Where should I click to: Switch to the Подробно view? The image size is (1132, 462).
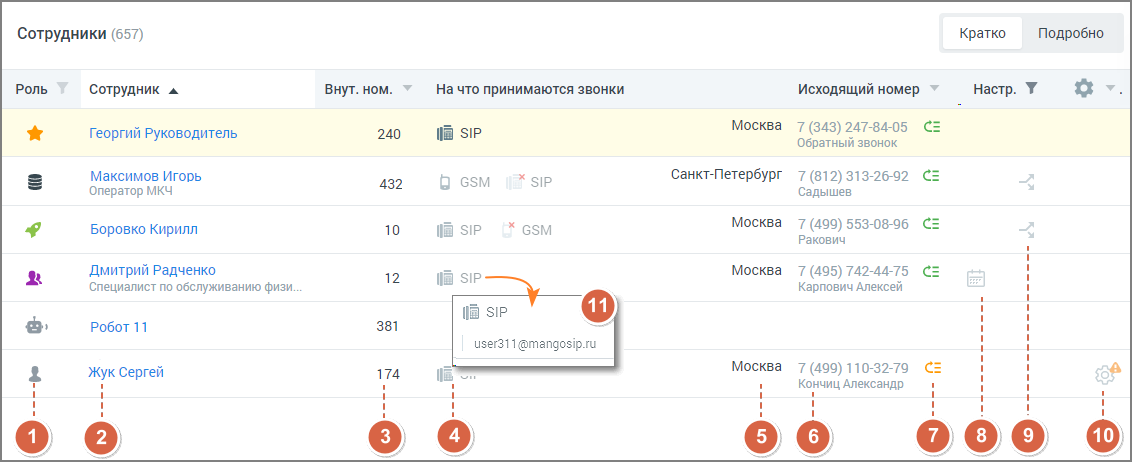tap(1071, 33)
